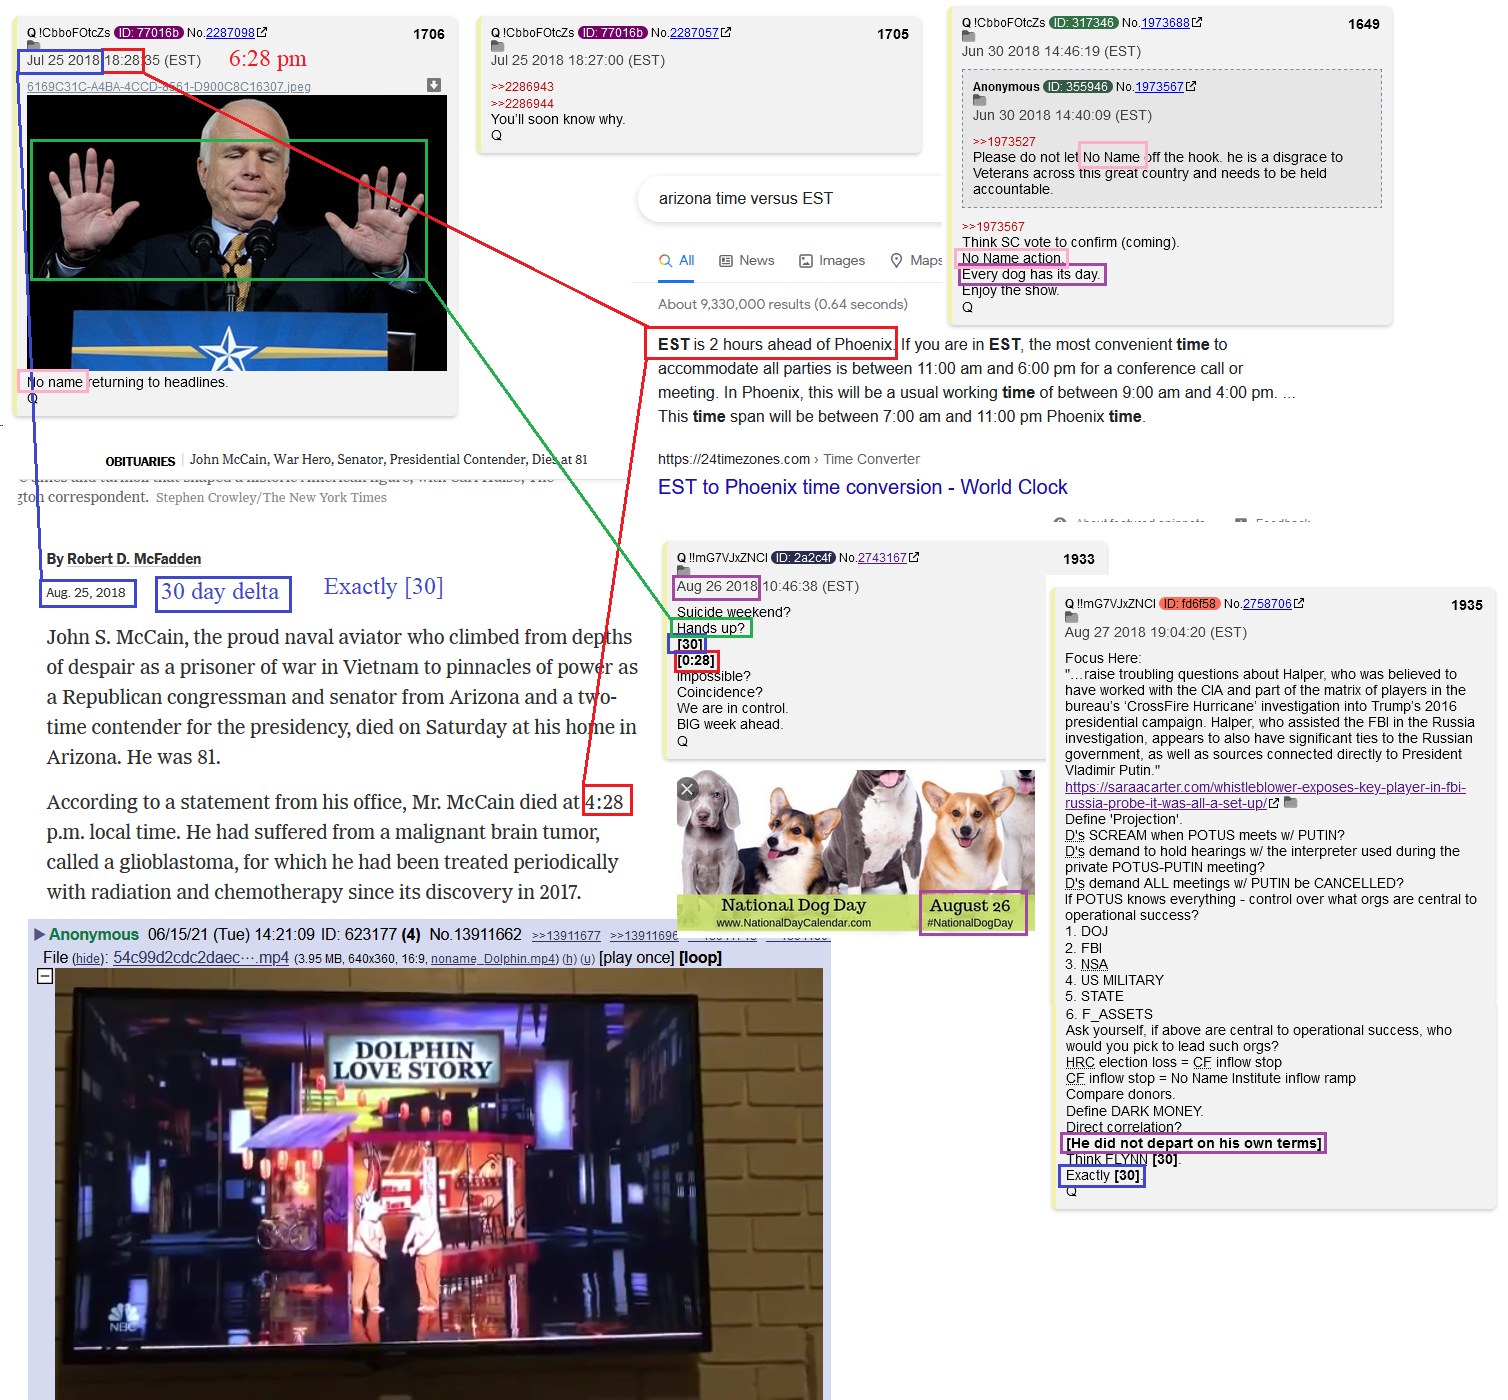Switch to the Images search tab
Viewport: 1508px width, 1400px height.
[832, 260]
